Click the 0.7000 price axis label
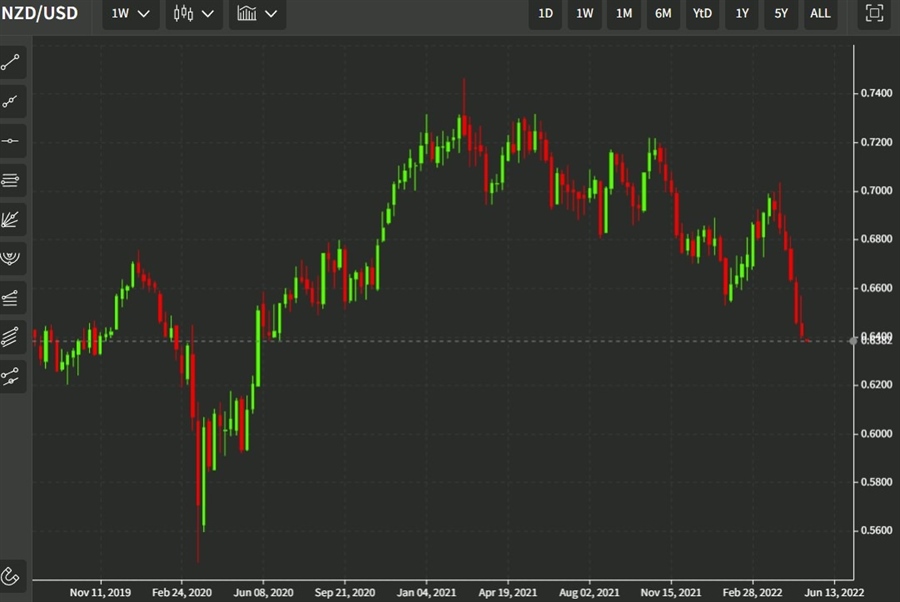 tap(876, 191)
